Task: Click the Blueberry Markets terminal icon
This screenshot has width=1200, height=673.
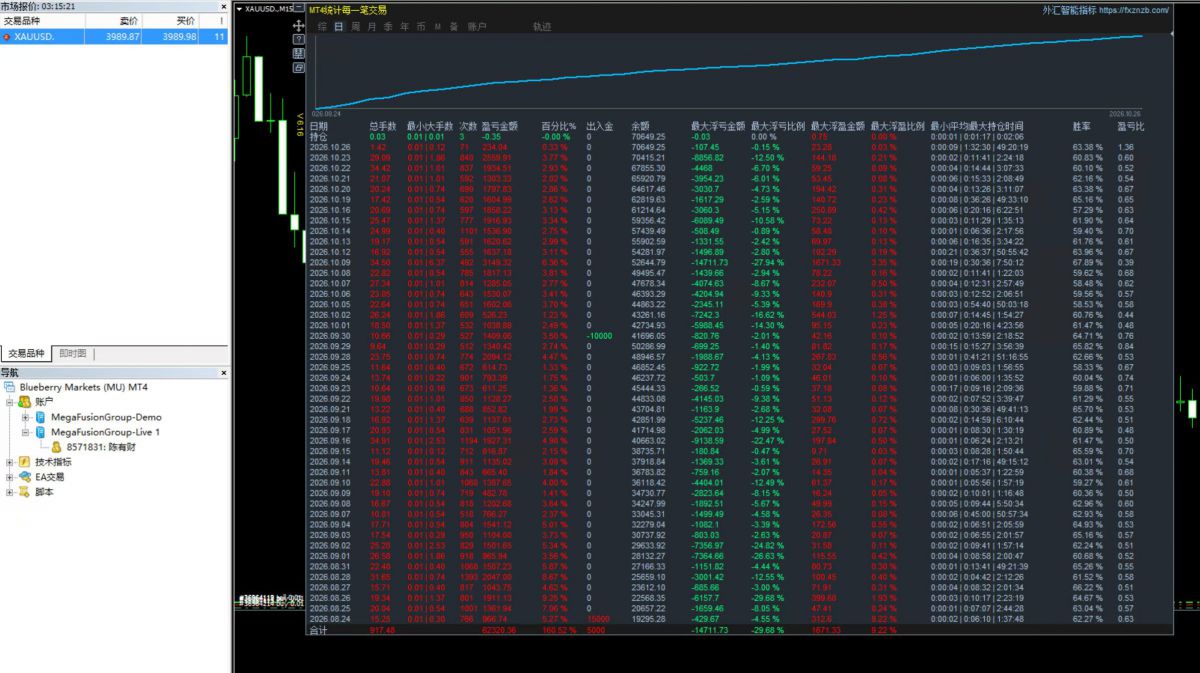Action: (11, 386)
